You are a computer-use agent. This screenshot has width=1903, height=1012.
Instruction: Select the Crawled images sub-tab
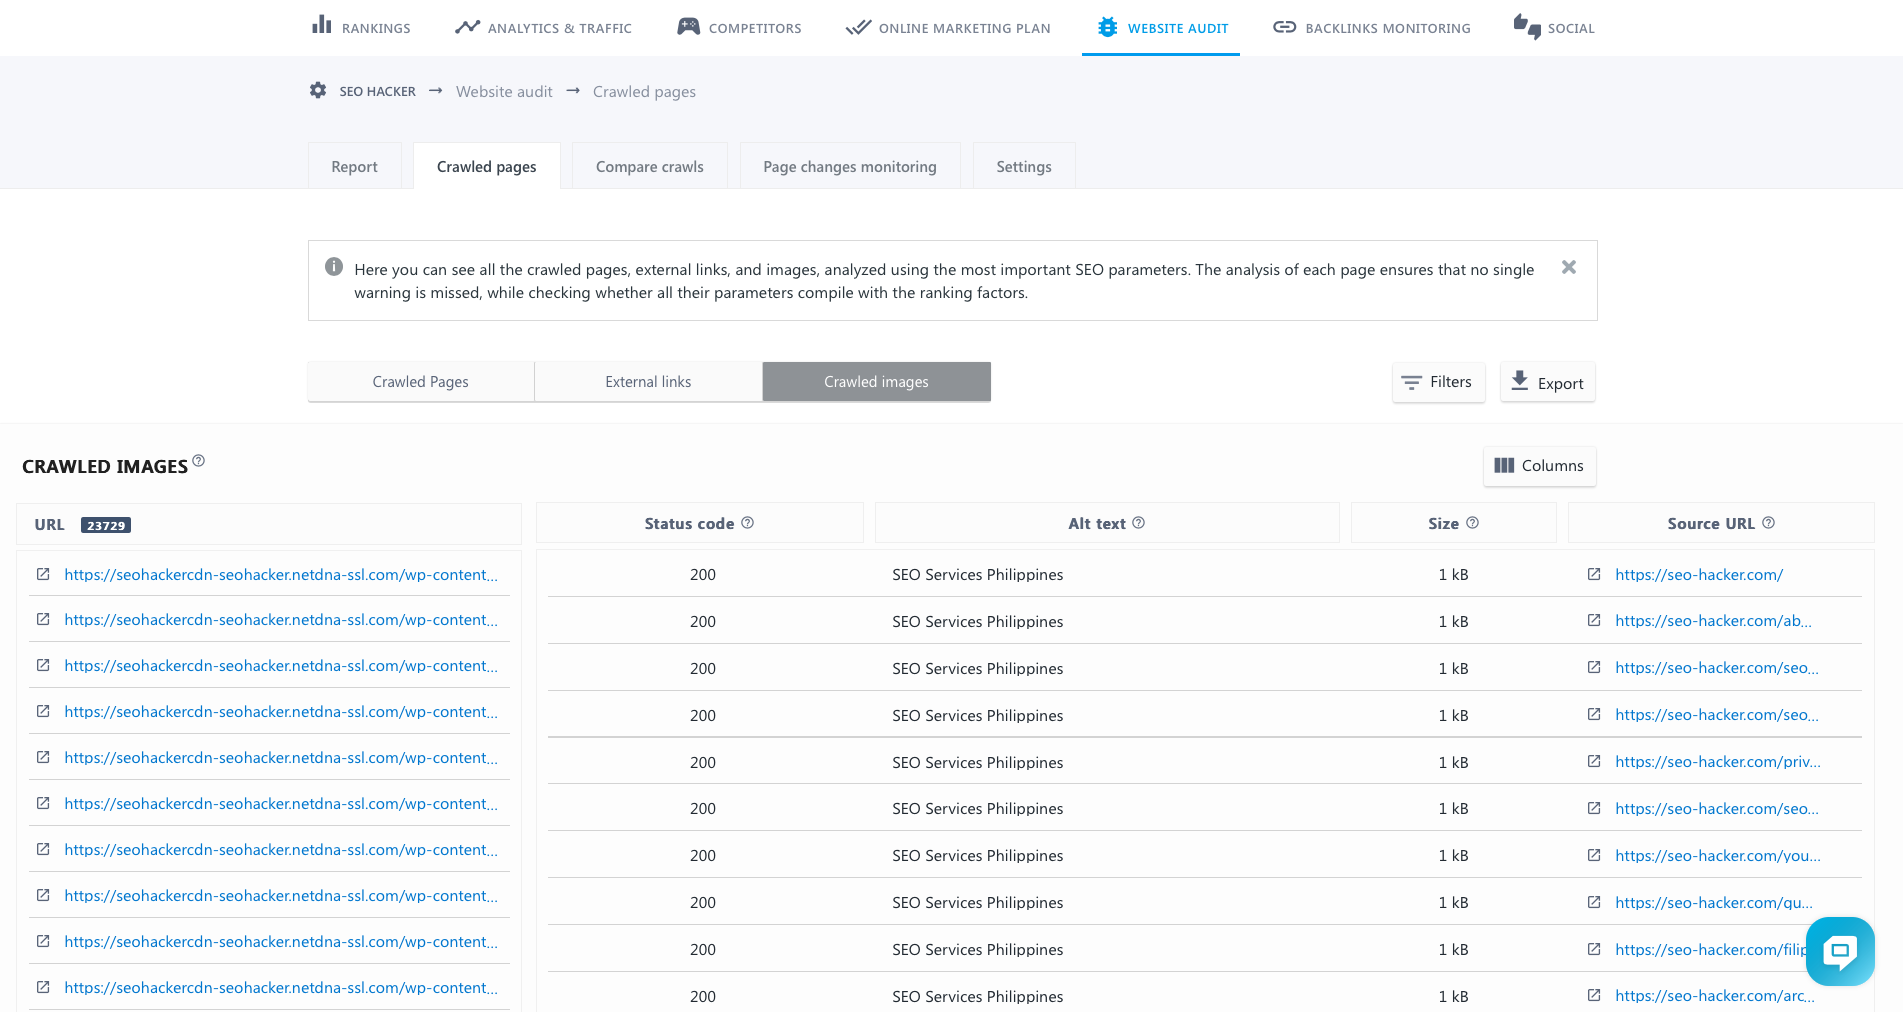876,382
